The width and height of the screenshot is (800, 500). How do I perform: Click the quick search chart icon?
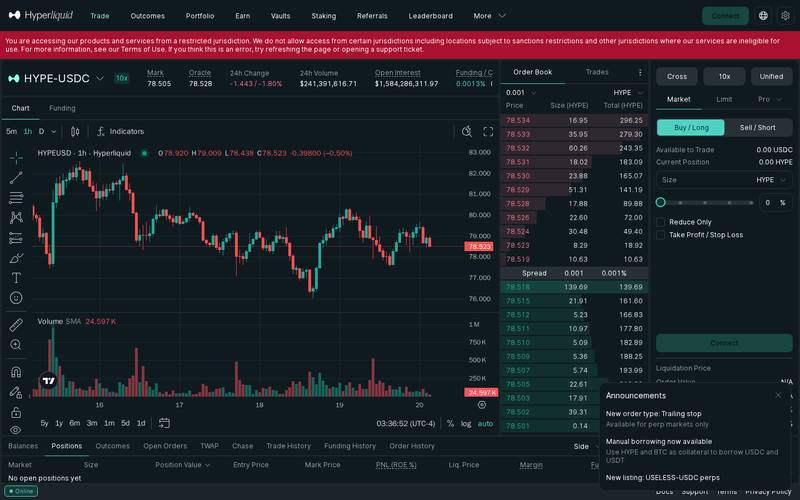pyautogui.click(x=466, y=132)
